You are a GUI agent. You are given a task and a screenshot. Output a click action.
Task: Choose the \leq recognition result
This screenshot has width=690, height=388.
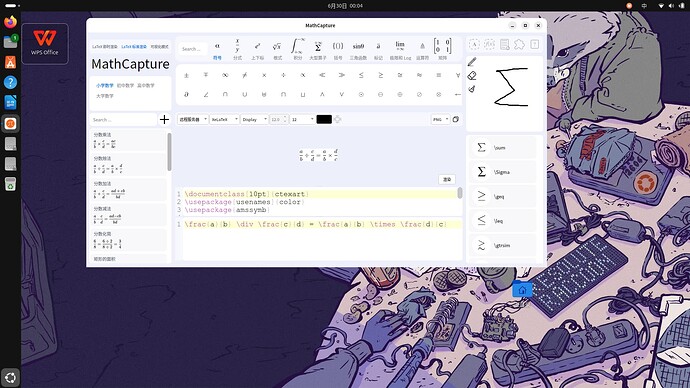(503, 220)
